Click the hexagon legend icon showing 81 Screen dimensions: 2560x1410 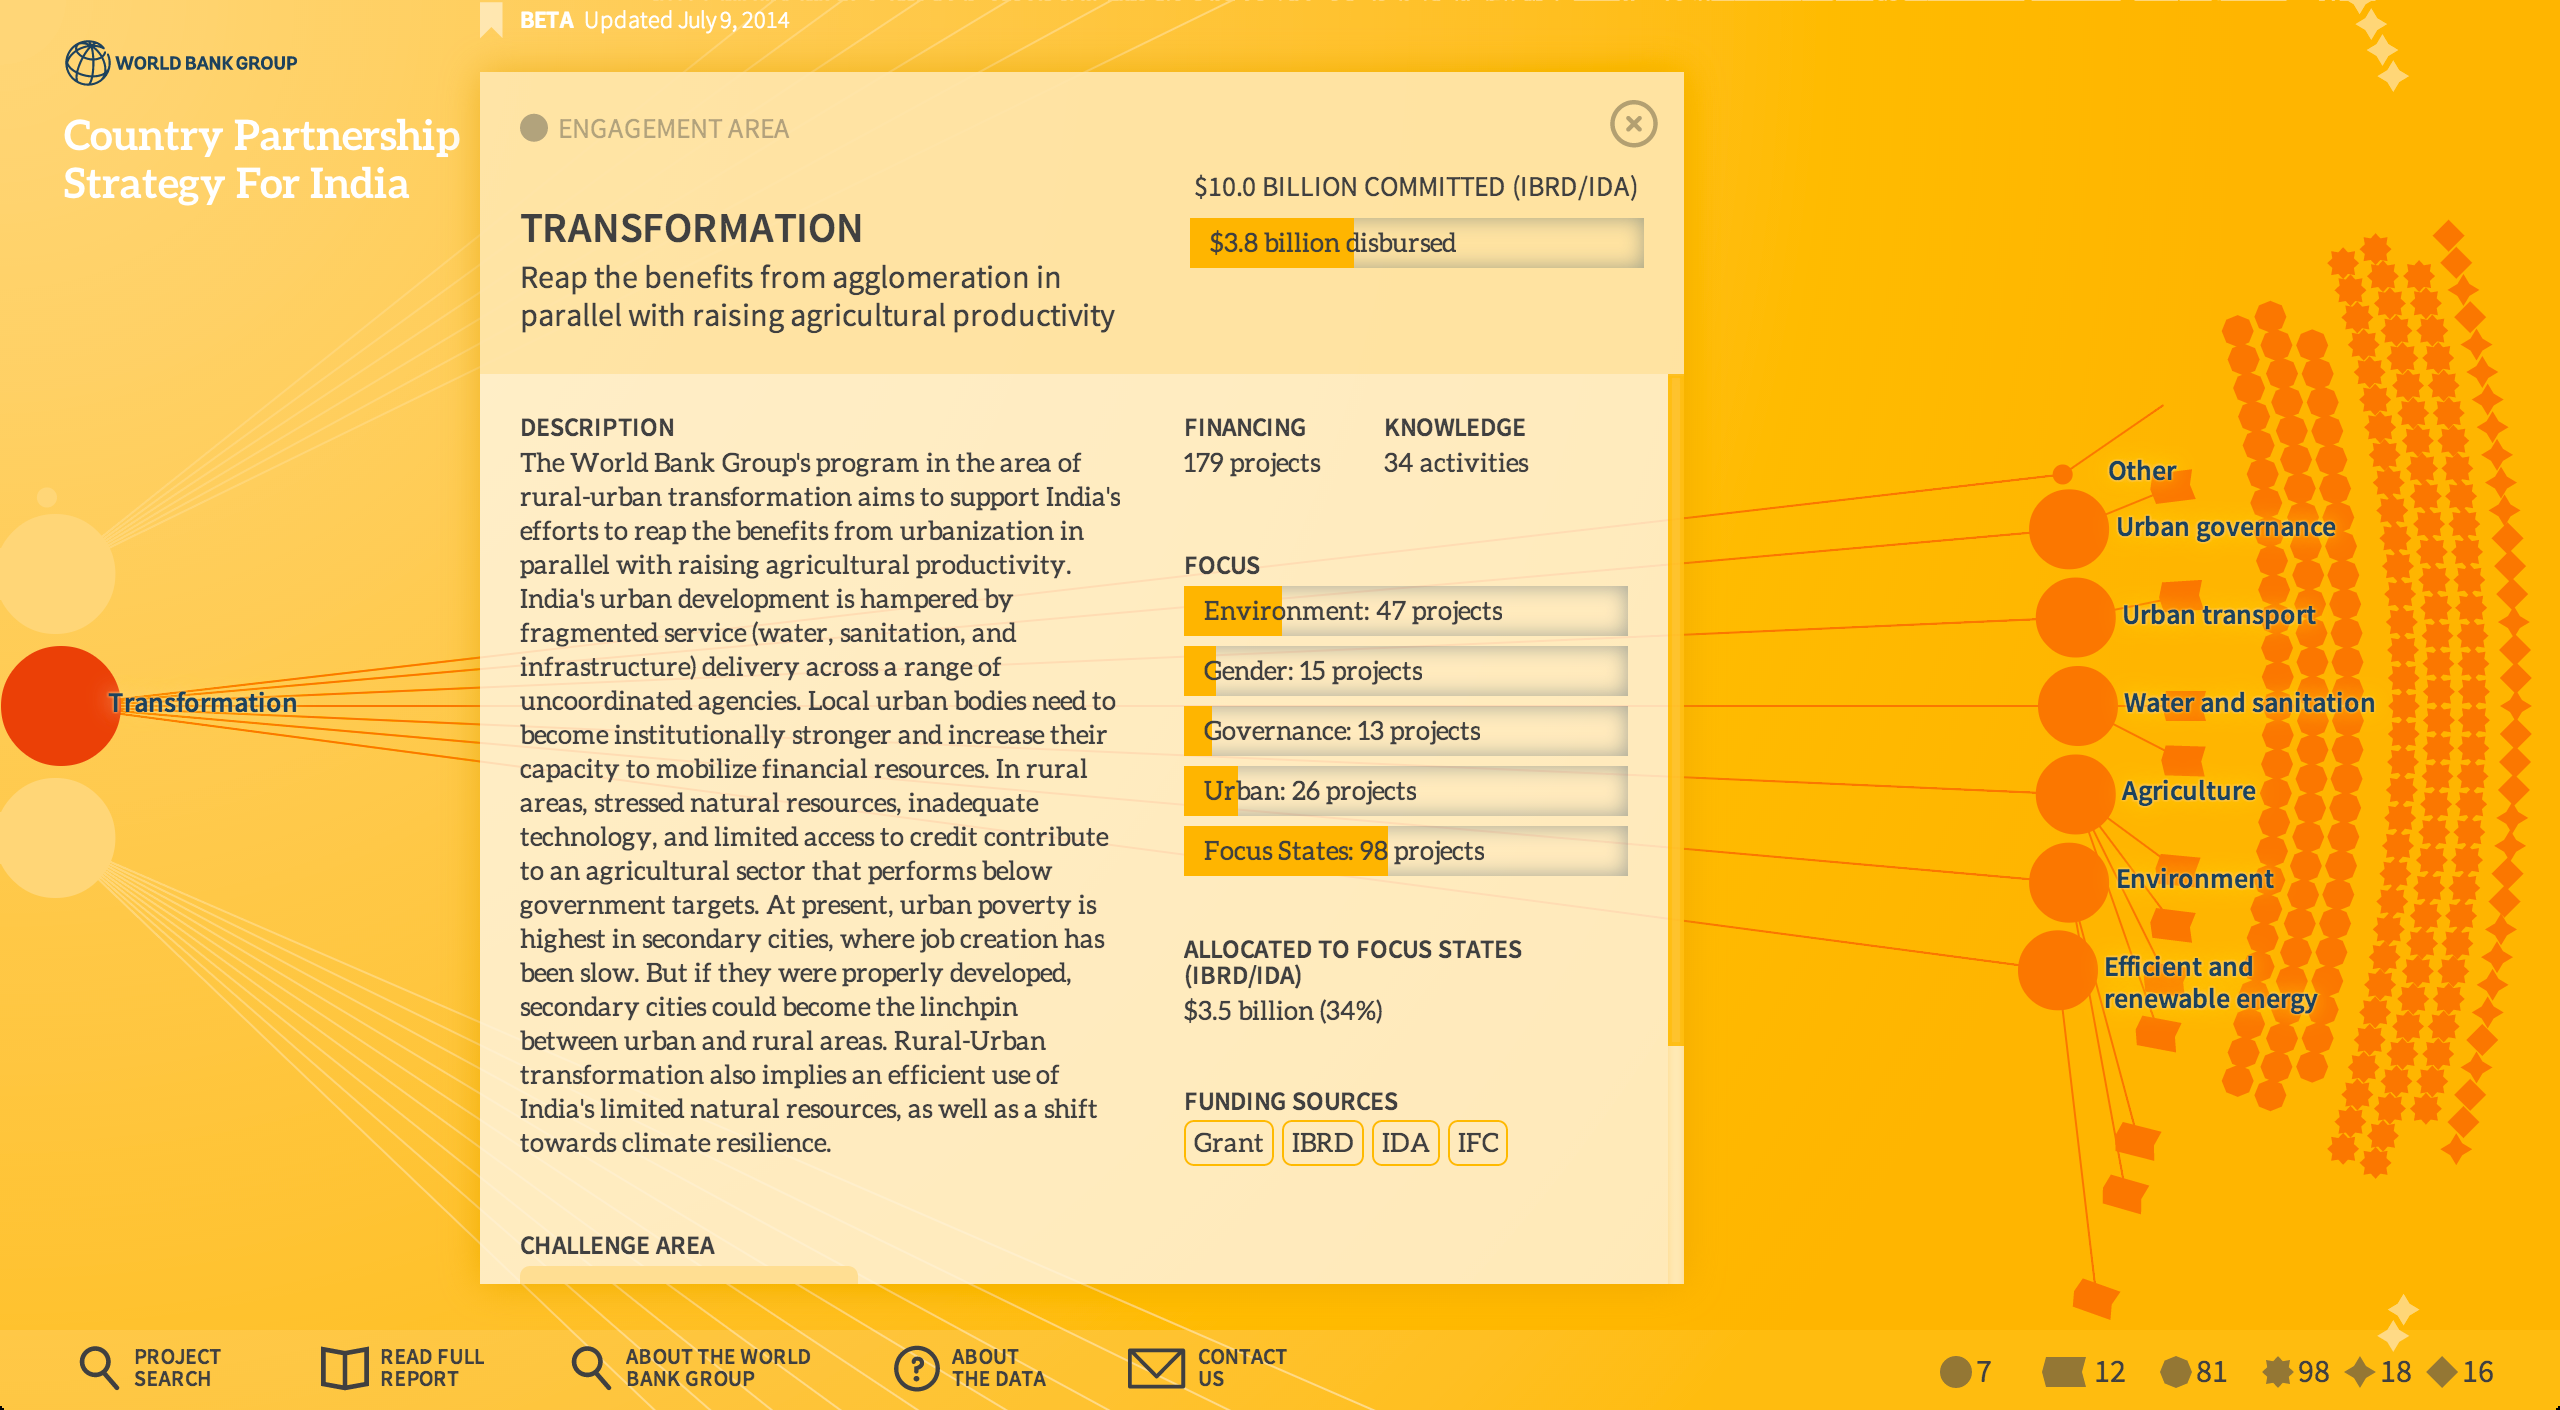pyautogui.click(x=2175, y=1372)
